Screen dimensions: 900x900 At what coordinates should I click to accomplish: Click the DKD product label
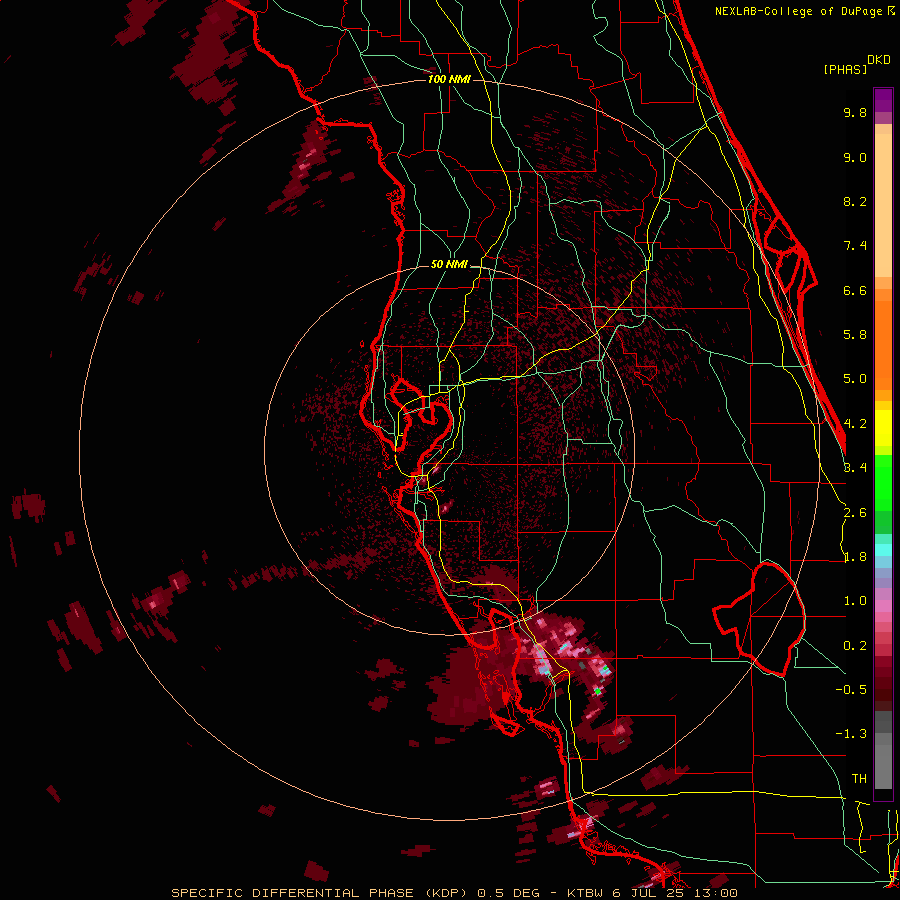[x=879, y=60]
